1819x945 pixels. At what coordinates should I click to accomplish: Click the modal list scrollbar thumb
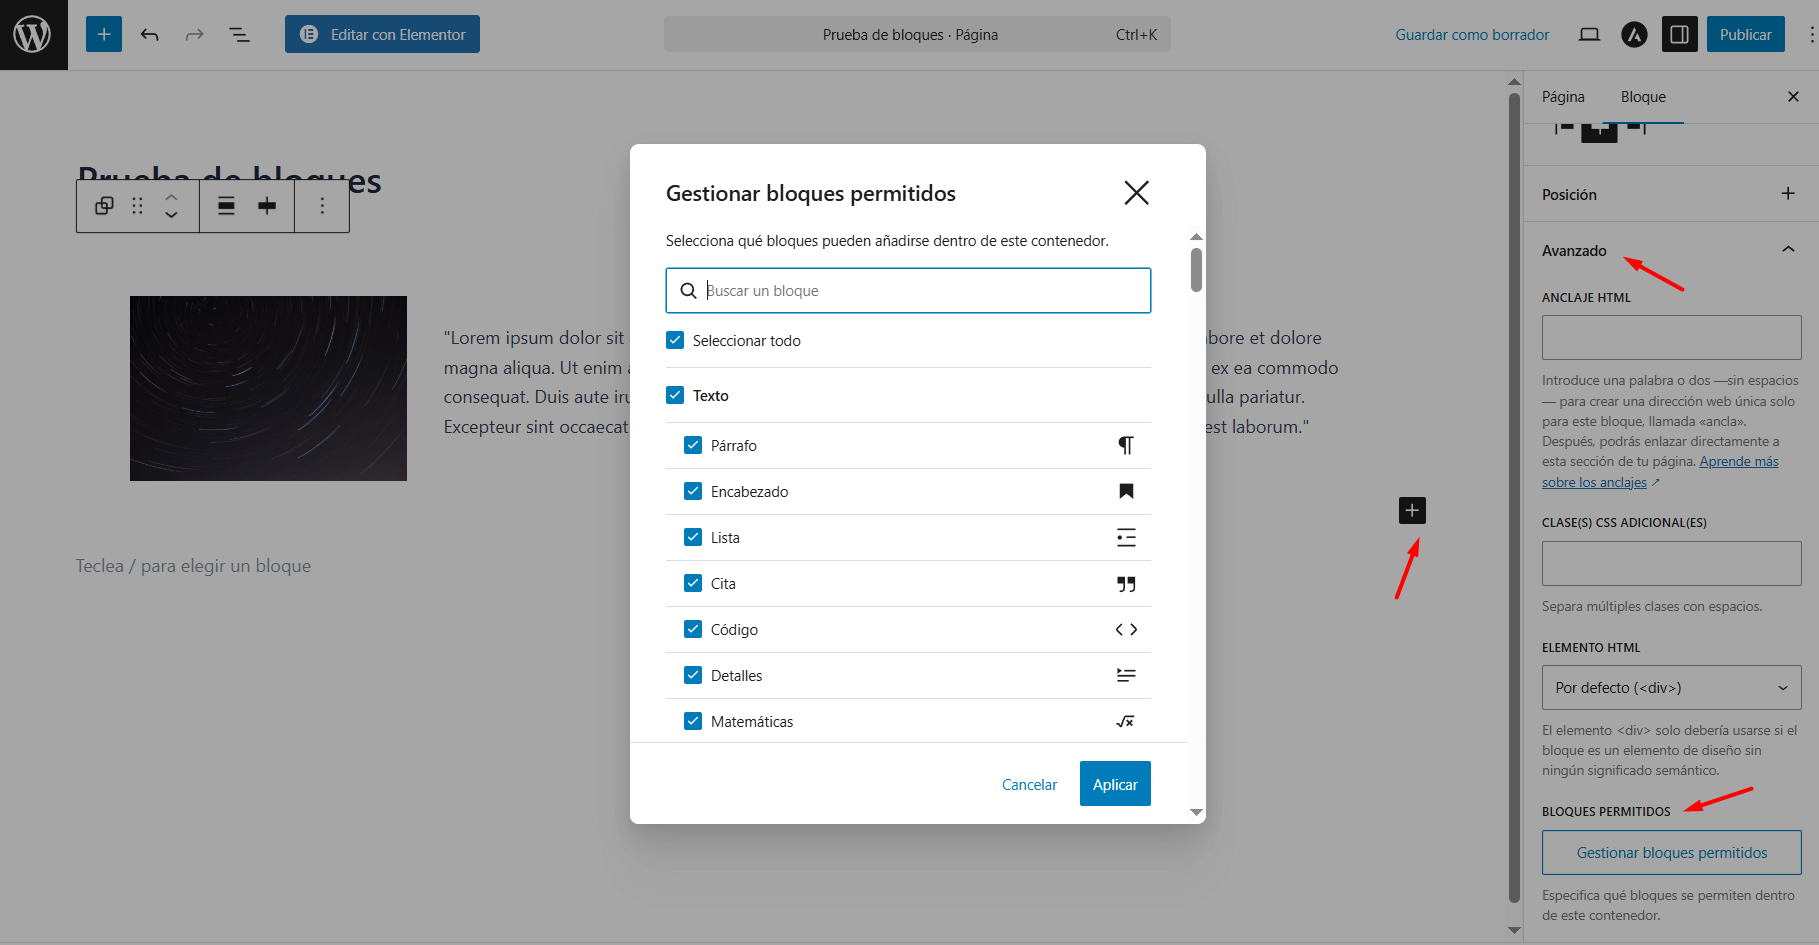coord(1196,270)
